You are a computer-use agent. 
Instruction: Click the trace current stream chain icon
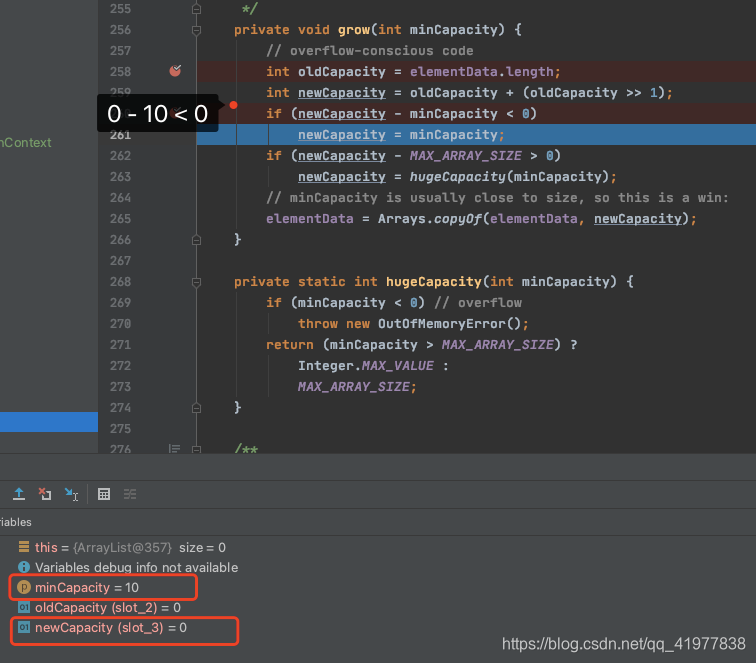[x=130, y=494]
